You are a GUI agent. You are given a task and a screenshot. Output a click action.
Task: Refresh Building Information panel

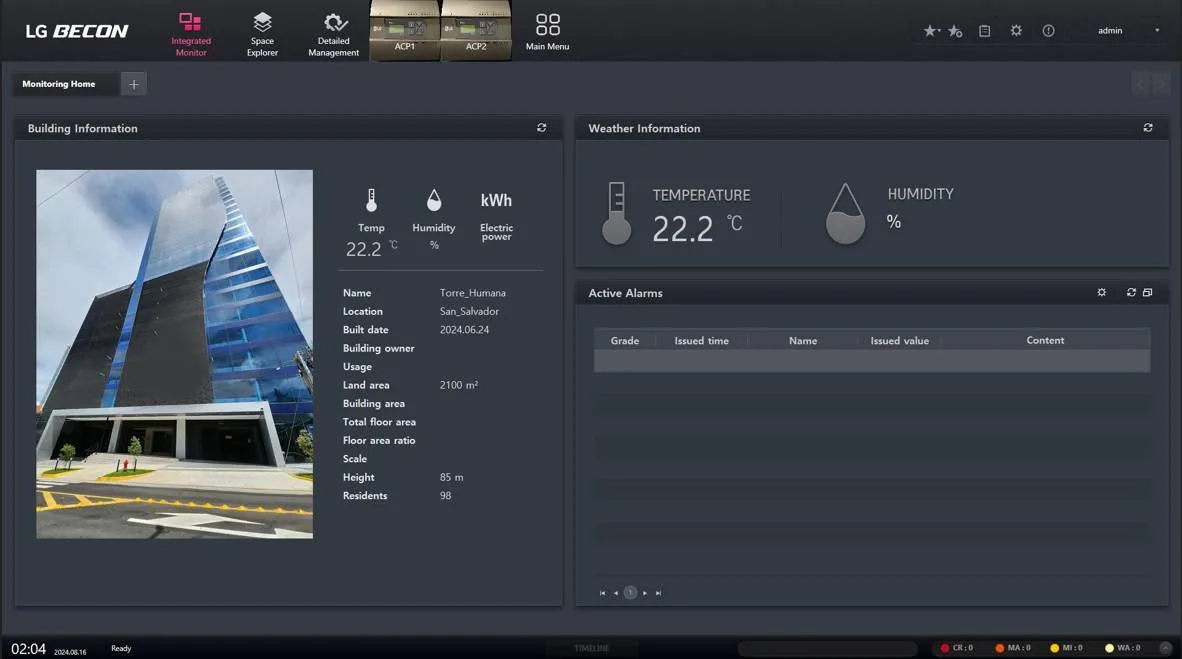tap(541, 127)
